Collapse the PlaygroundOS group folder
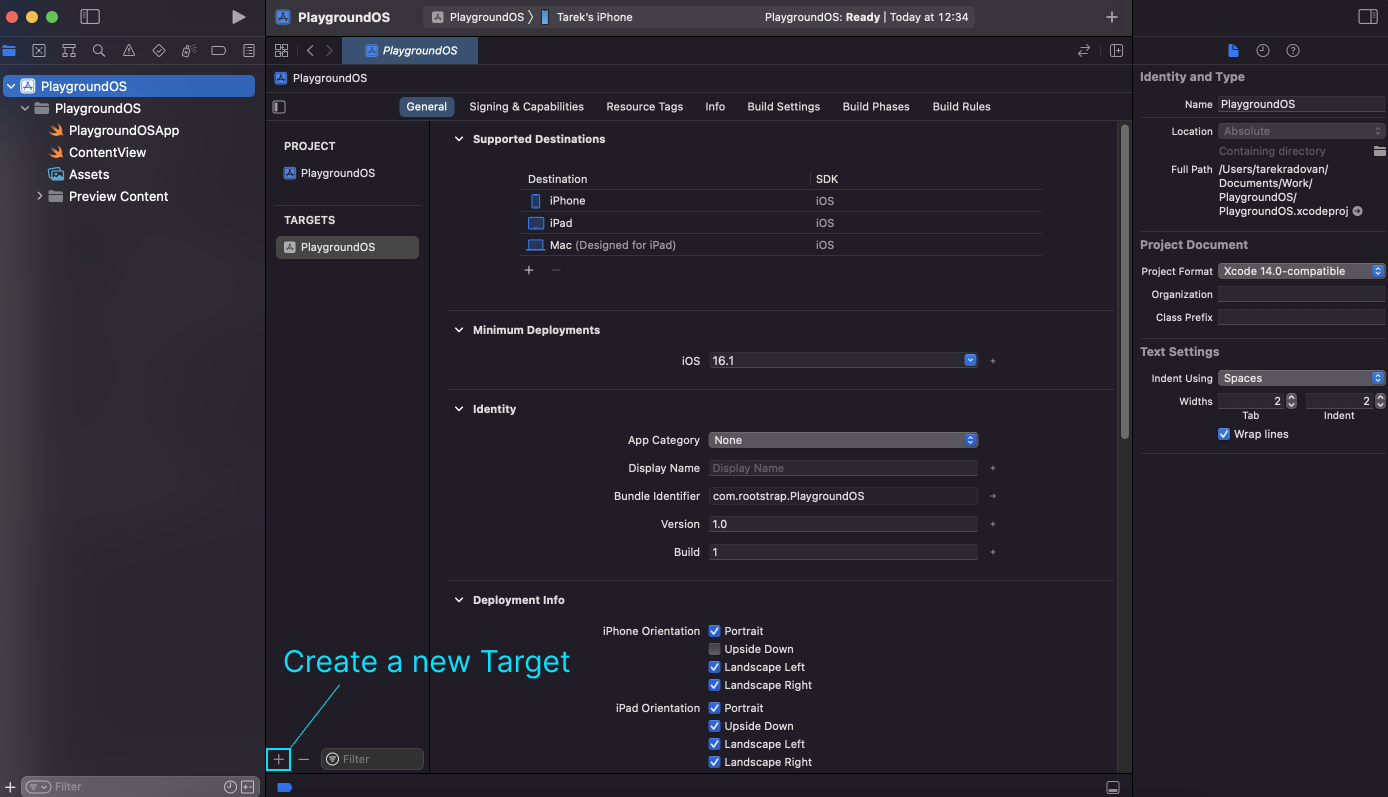The height and width of the screenshot is (797, 1388). pyautogui.click(x=26, y=108)
